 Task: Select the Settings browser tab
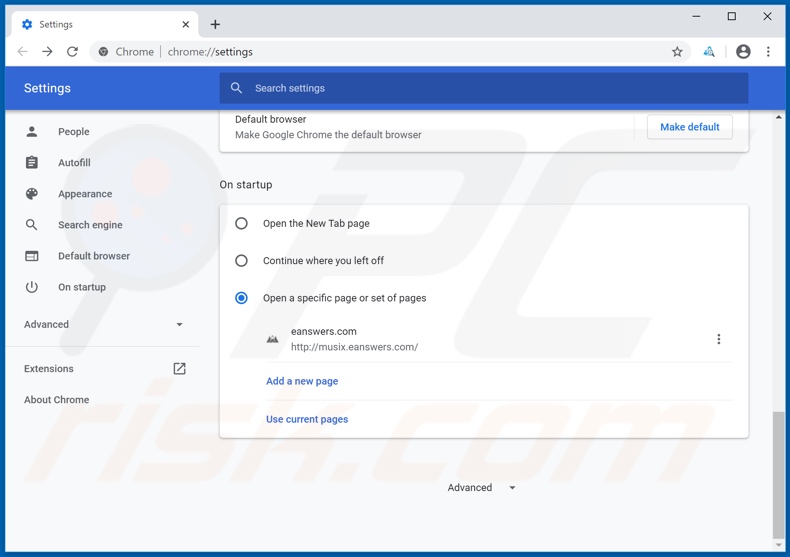click(x=105, y=24)
